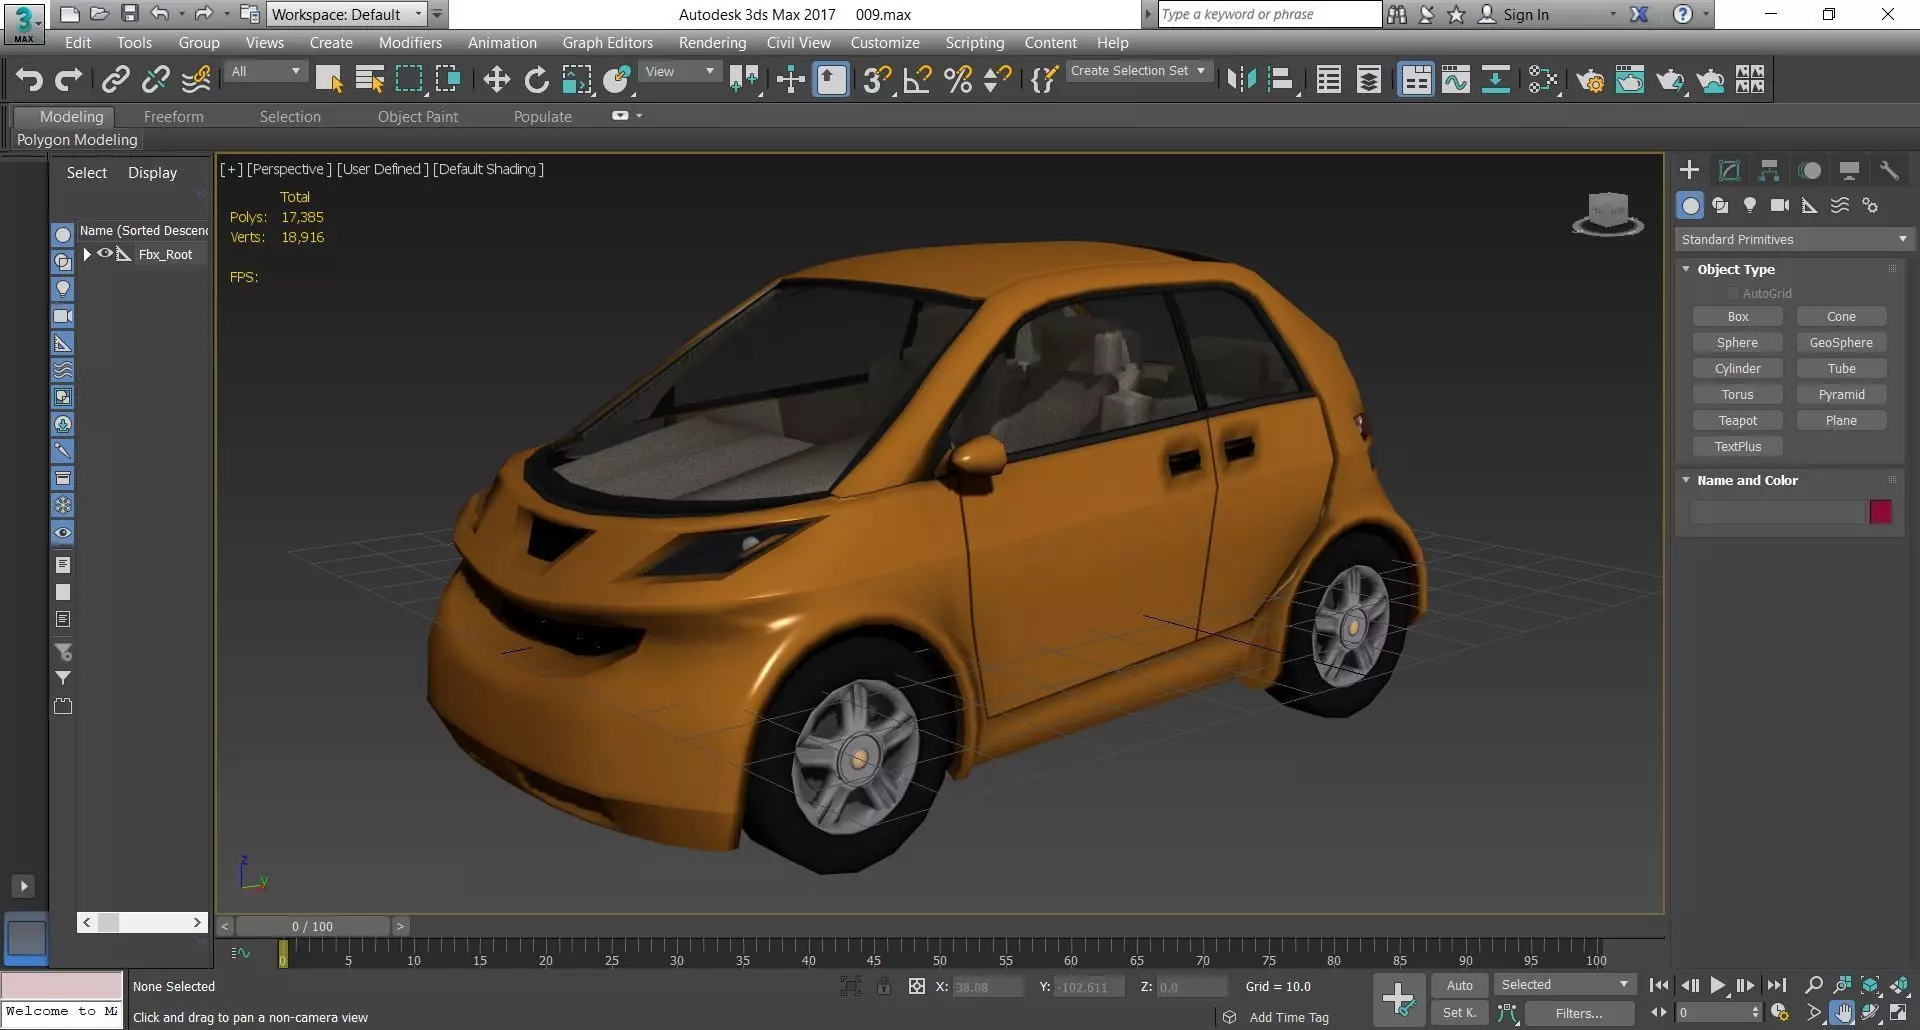Click the keyword search field
The width and height of the screenshot is (1920, 1030).
coord(1269,14)
